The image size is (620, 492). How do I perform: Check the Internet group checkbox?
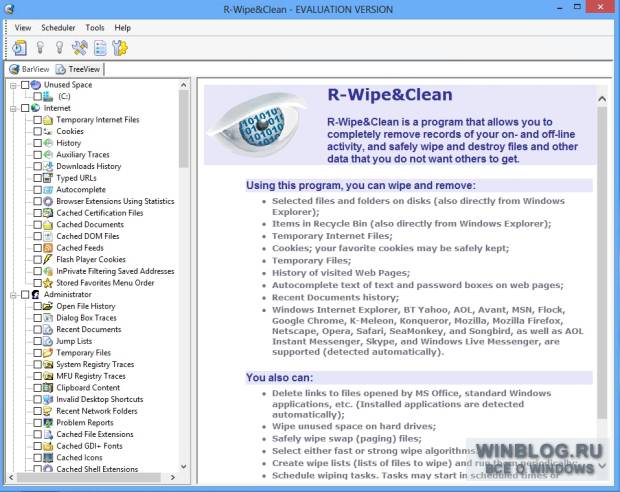25,108
